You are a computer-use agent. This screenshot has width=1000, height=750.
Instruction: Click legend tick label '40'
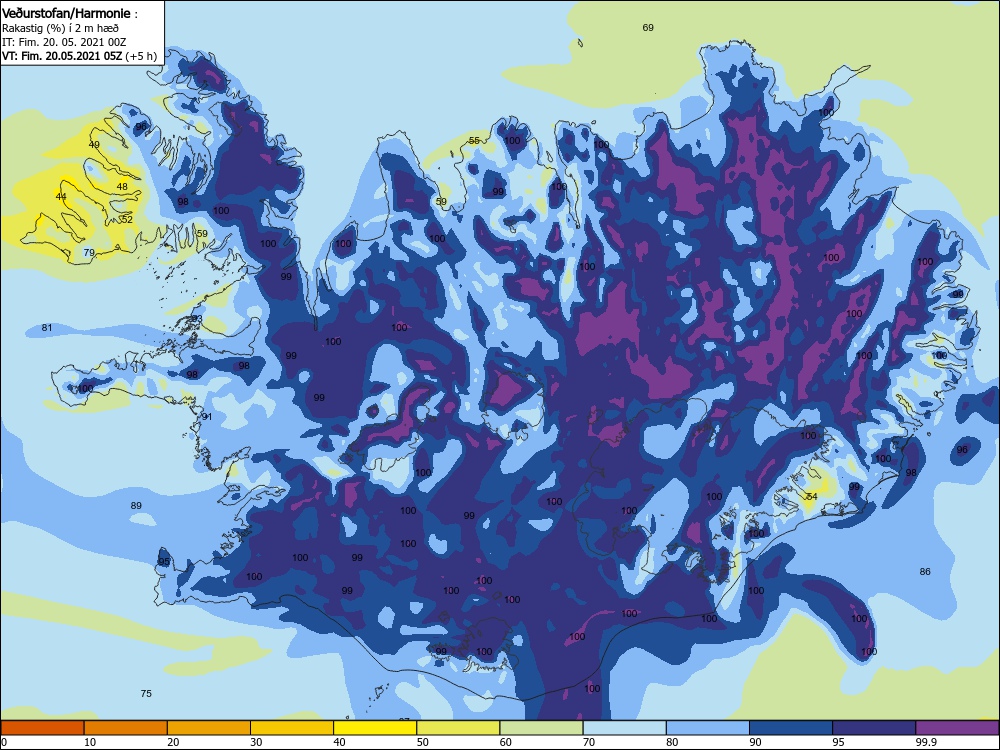340,742
